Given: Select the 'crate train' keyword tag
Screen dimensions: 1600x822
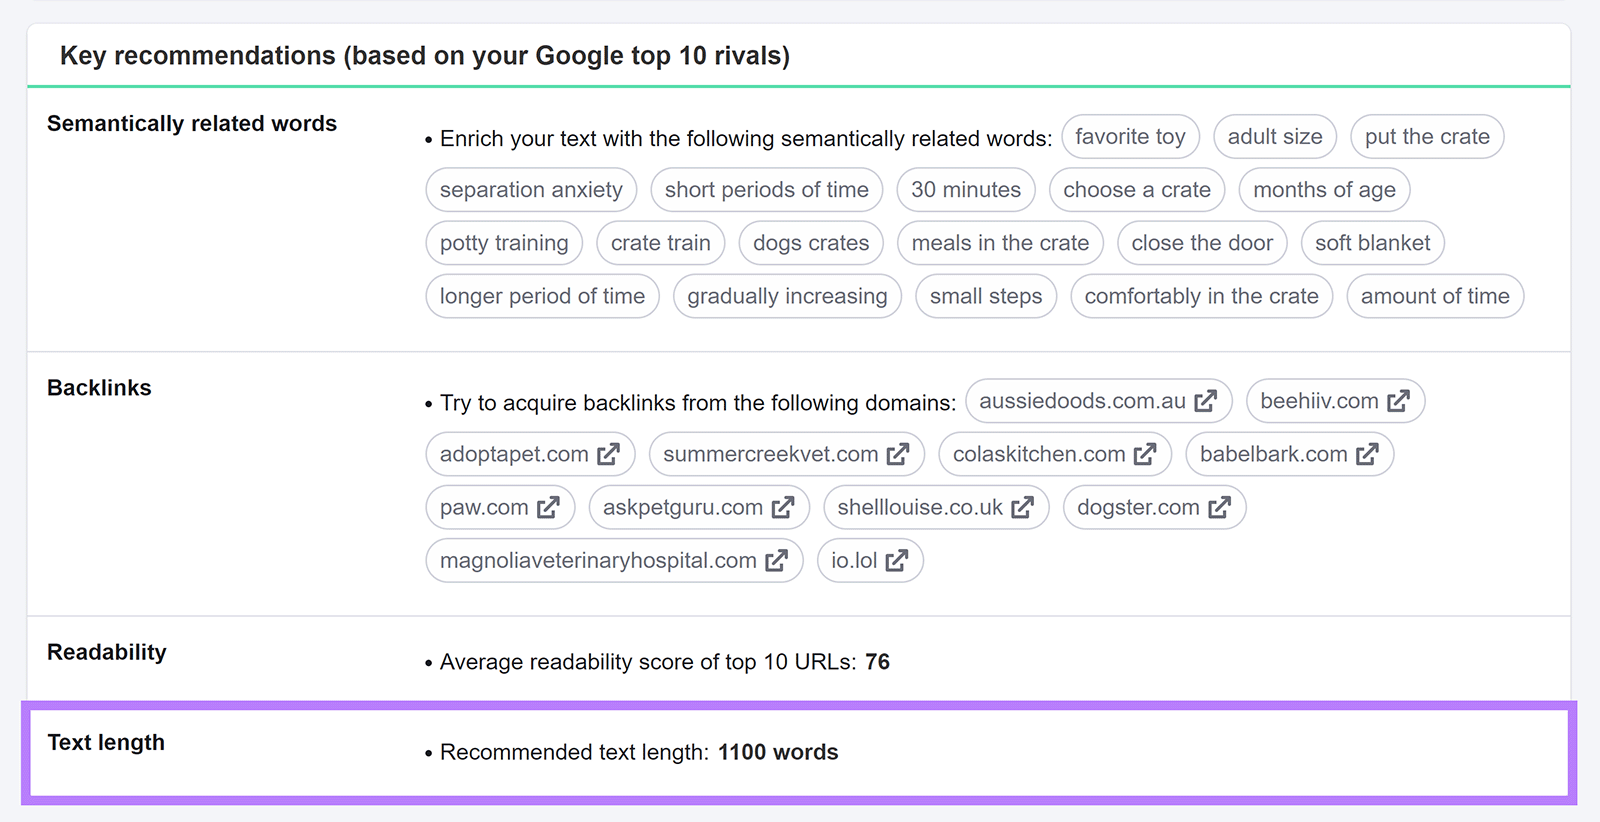Looking at the screenshot, I should click(661, 243).
